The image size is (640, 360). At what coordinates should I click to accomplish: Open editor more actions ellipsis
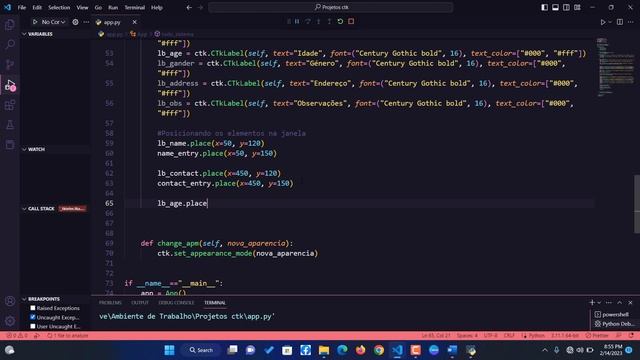click(x=631, y=22)
